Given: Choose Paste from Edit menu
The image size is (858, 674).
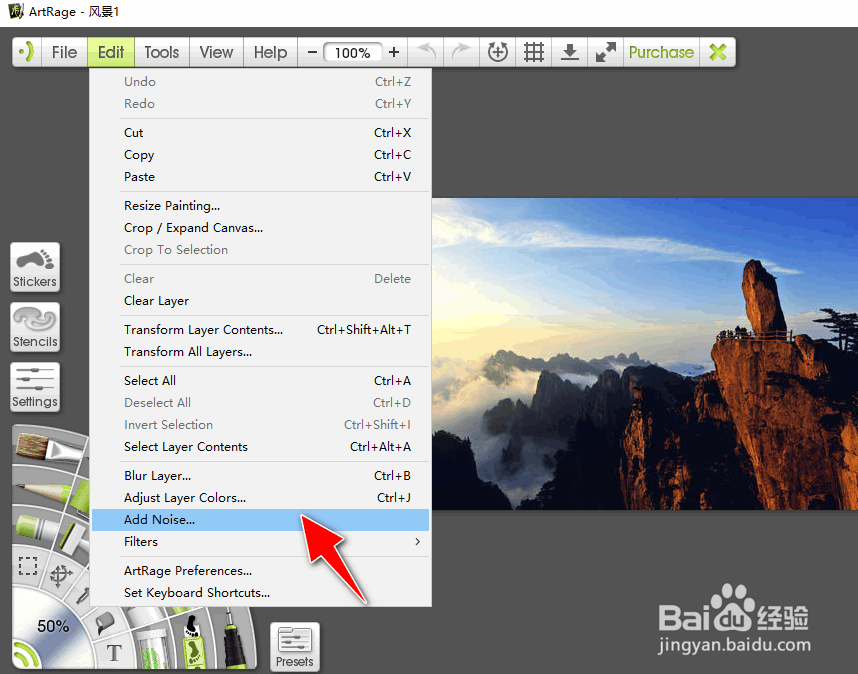Looking at the screenshot, I should pos(260,177).
